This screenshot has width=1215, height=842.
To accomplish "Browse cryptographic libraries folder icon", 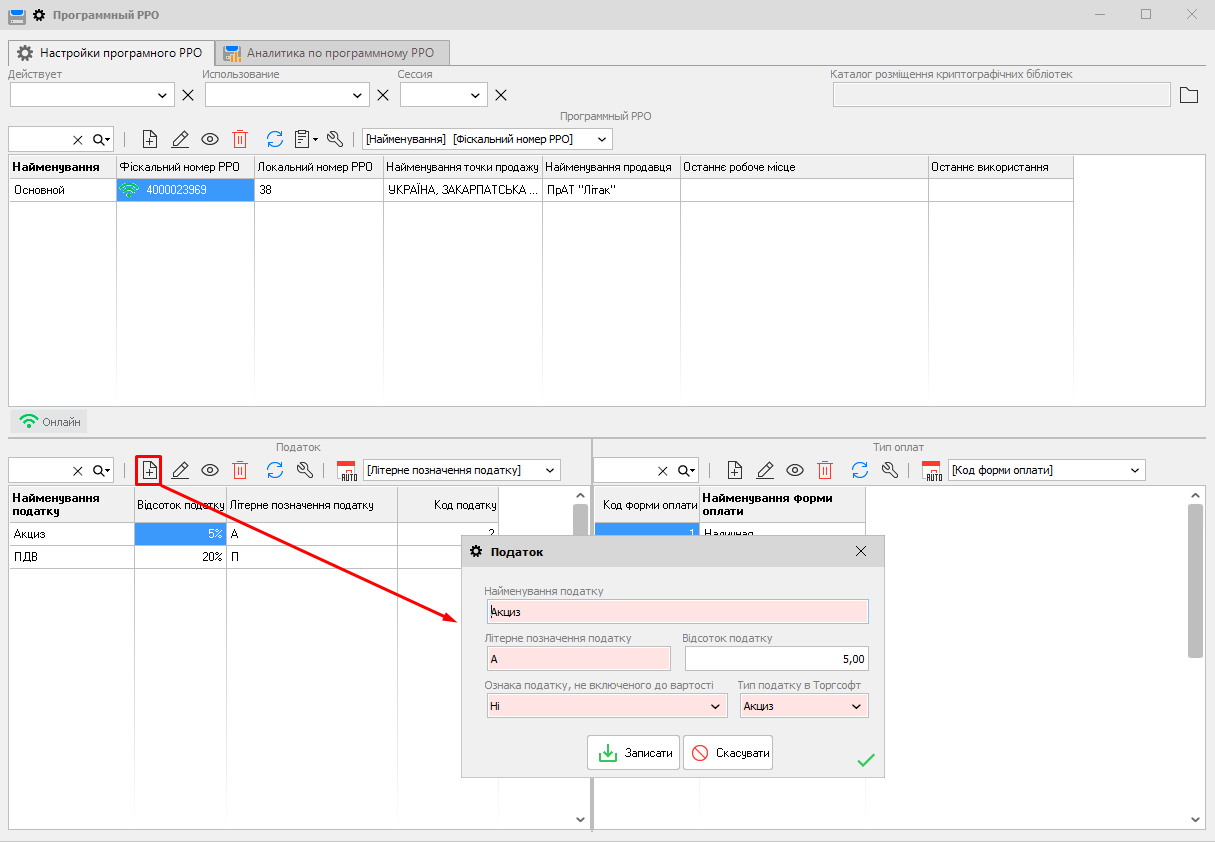I will point(1188,95).
